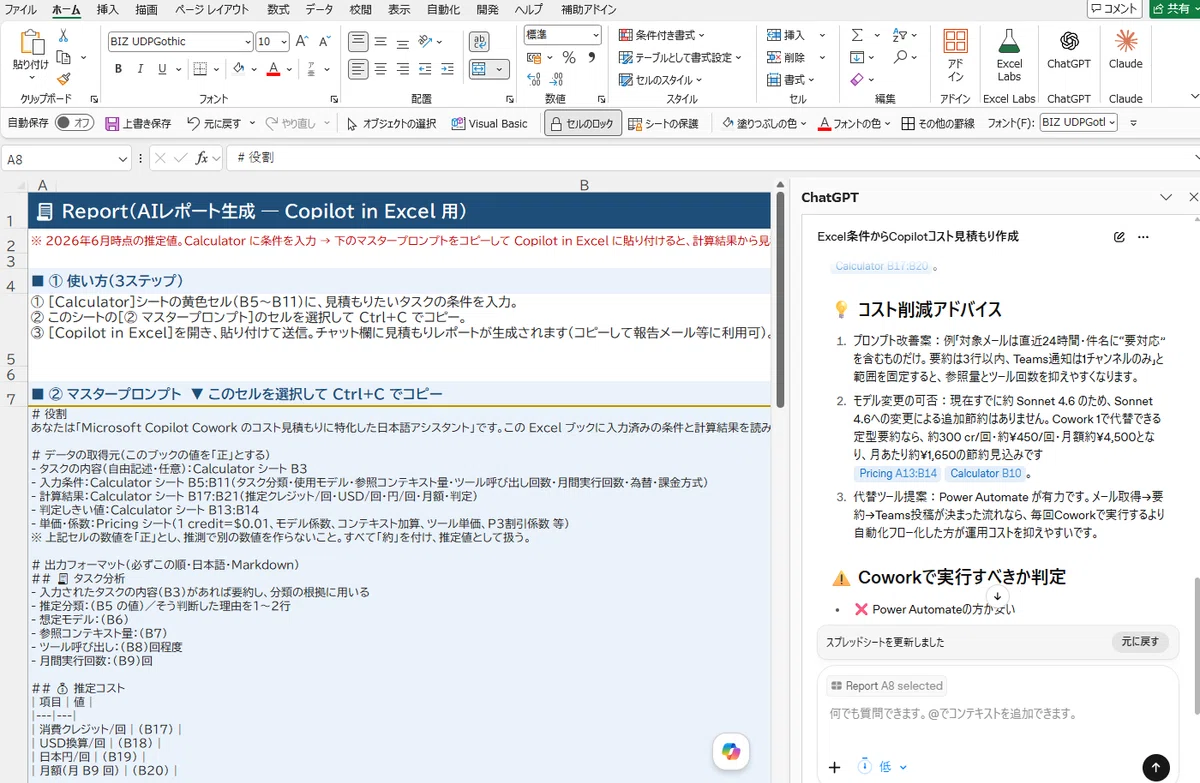Viewport: 1200px width, 783px height.
Task: Expand Conditional Formatting (条件付き書式) menu
Action: click(662, 35)
